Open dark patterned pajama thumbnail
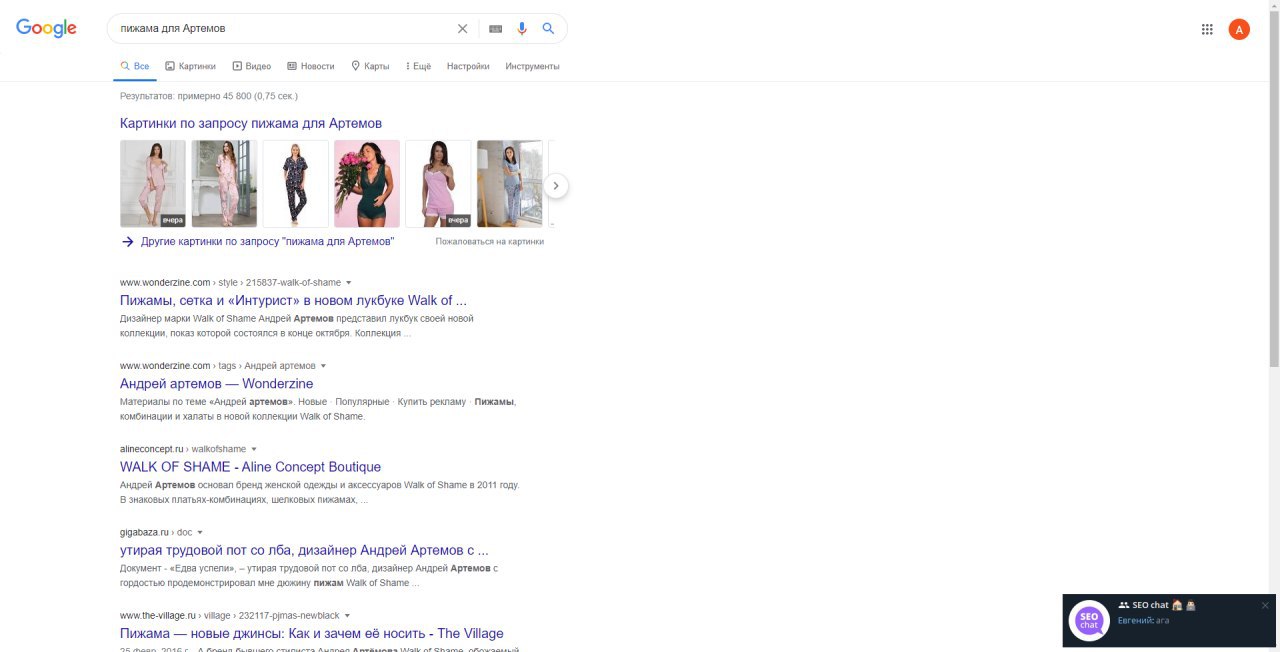Screen dimensions: 1280x652 coord(296,184)
